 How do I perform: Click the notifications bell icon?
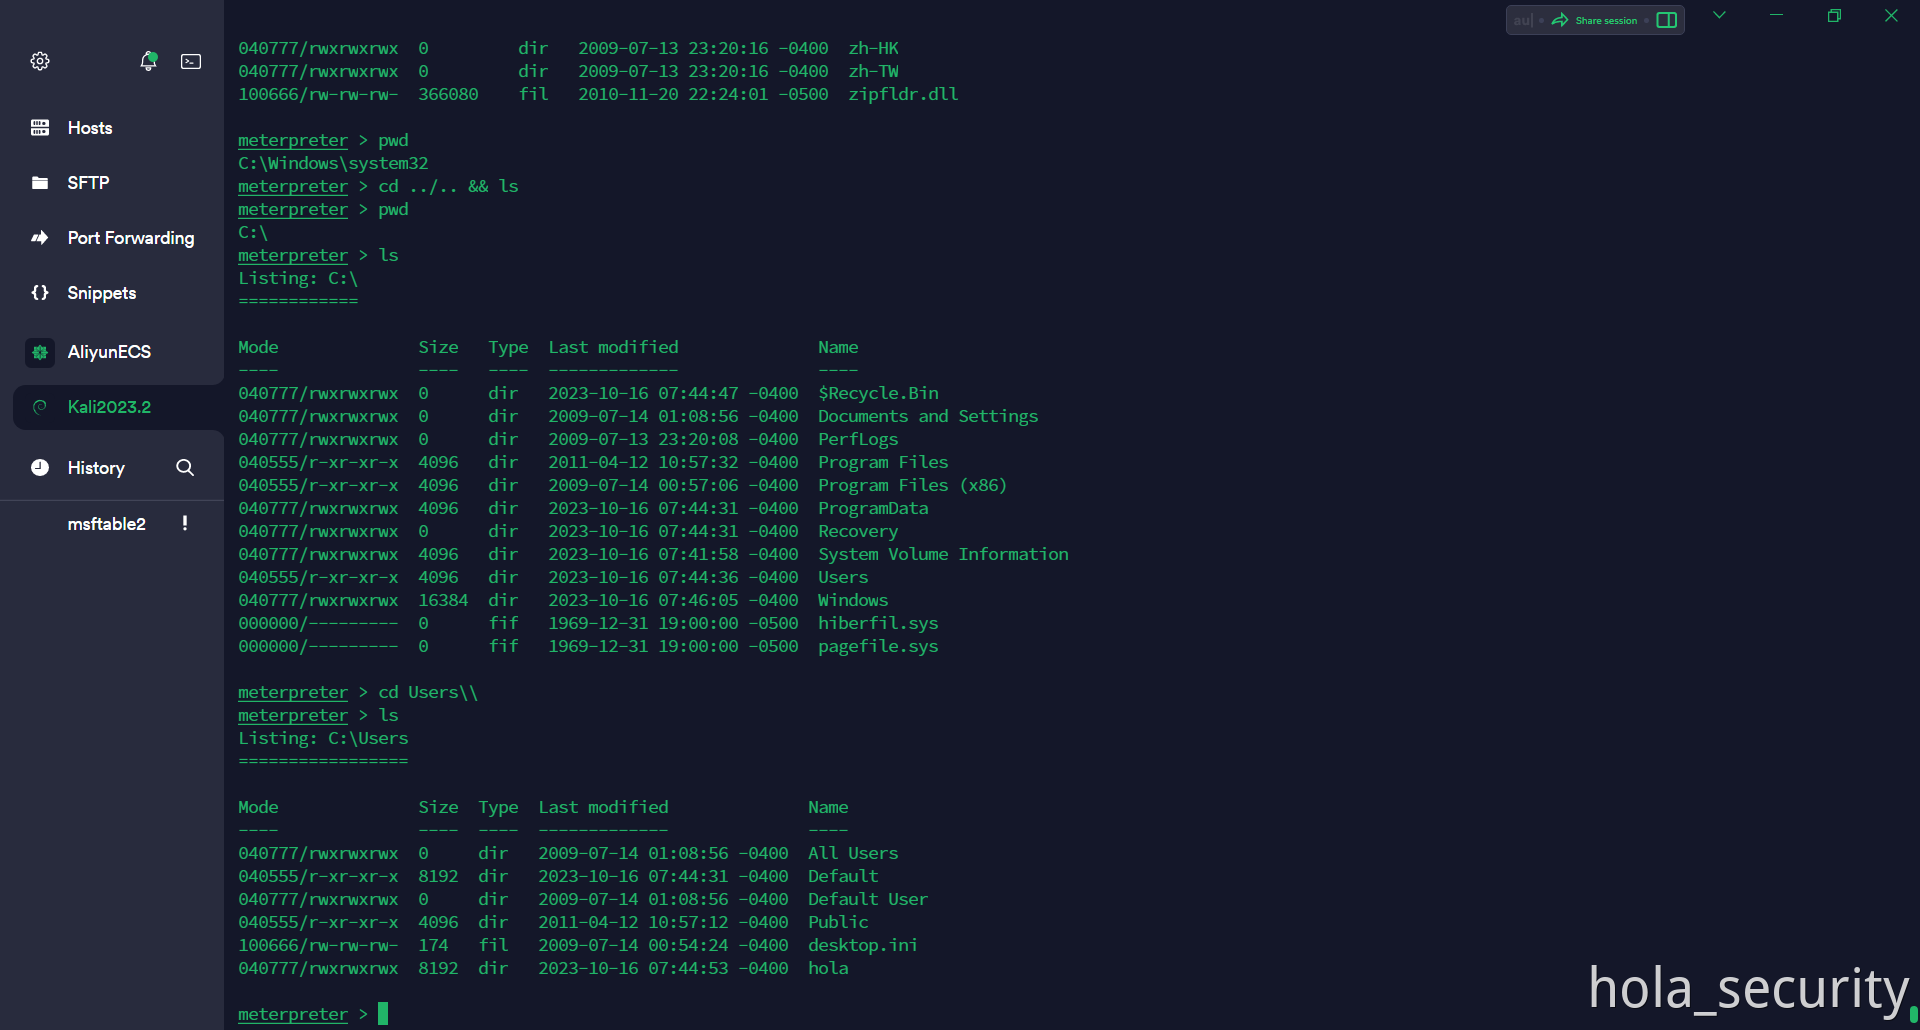click(x=148, y=61)
